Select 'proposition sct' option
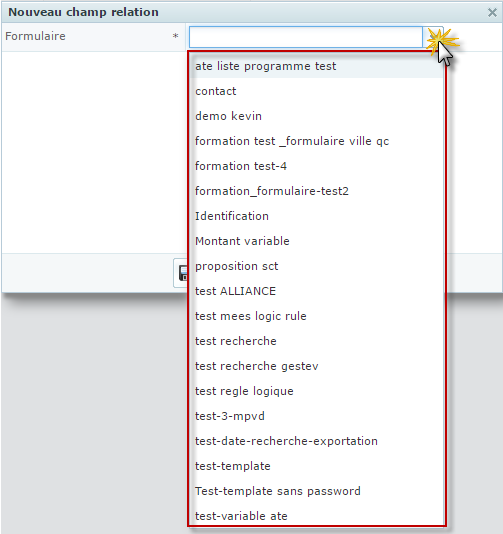This screenshot has width=503, height=534. coord(316,266)
